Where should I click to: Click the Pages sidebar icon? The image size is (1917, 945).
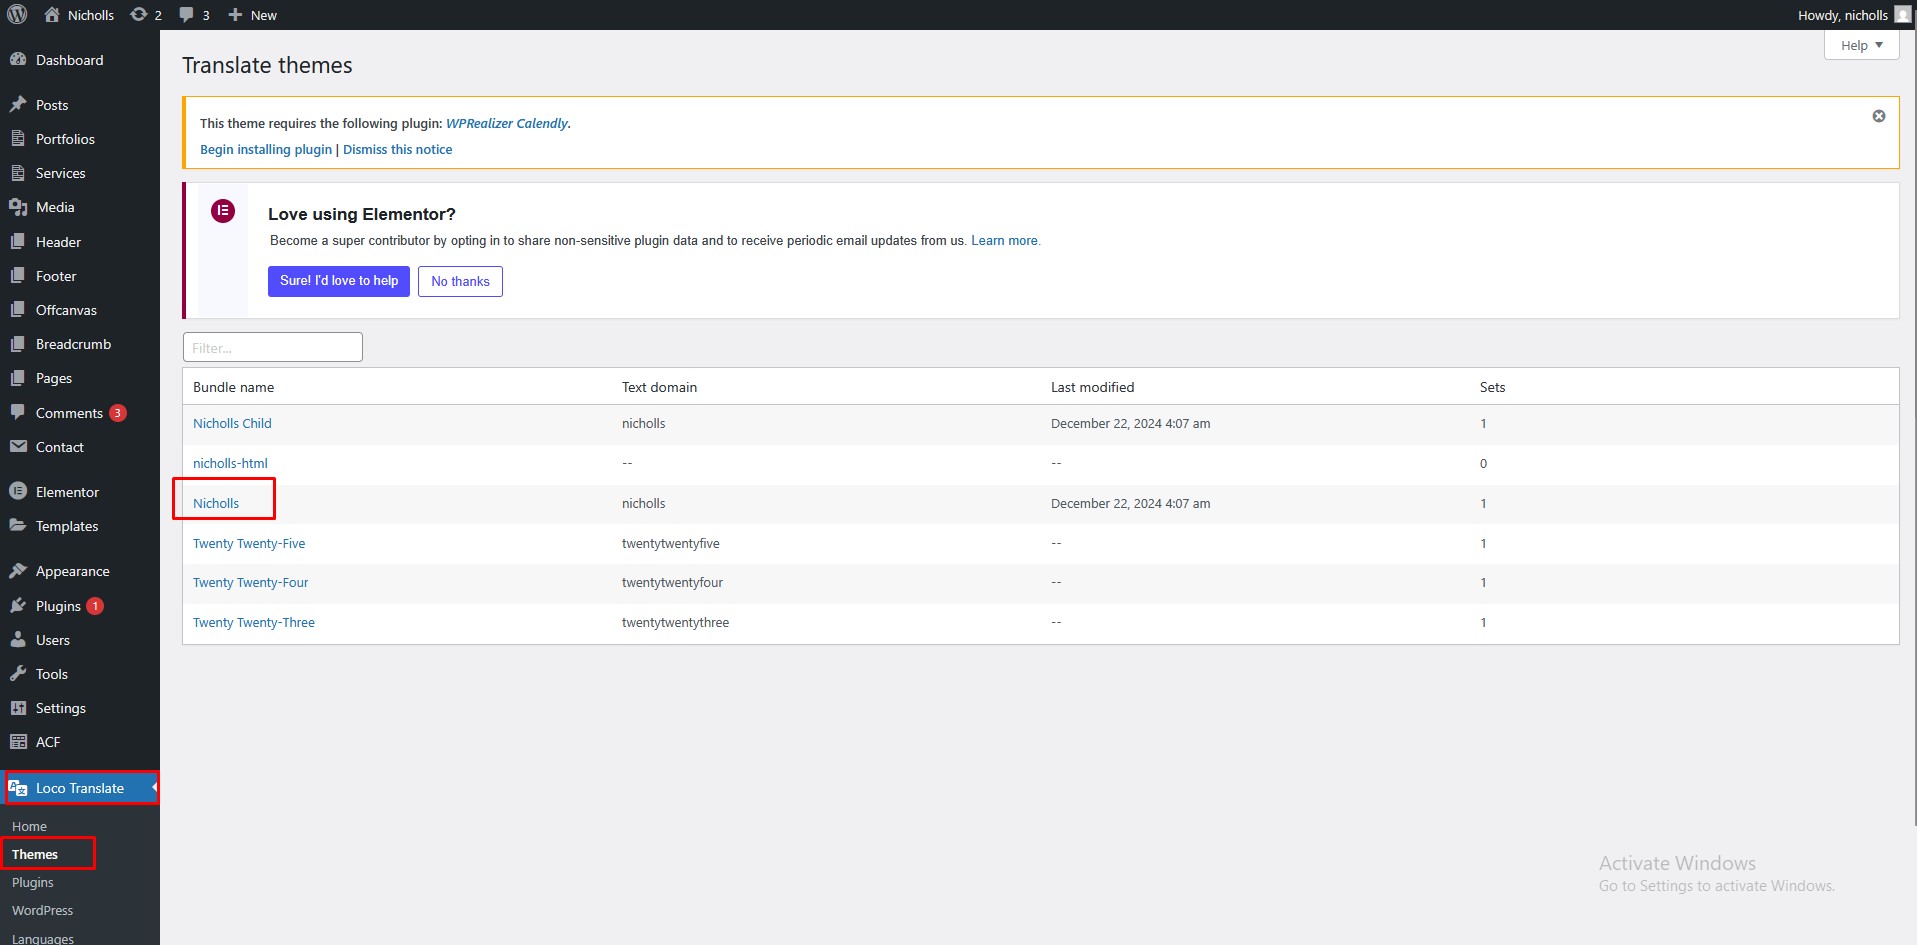[x=18, y=378]
